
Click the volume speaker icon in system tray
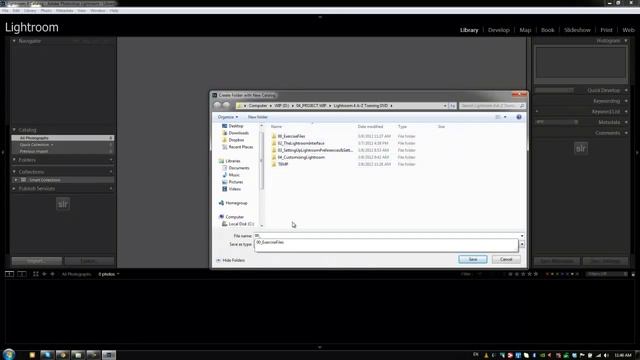click(x=606, y=355)
